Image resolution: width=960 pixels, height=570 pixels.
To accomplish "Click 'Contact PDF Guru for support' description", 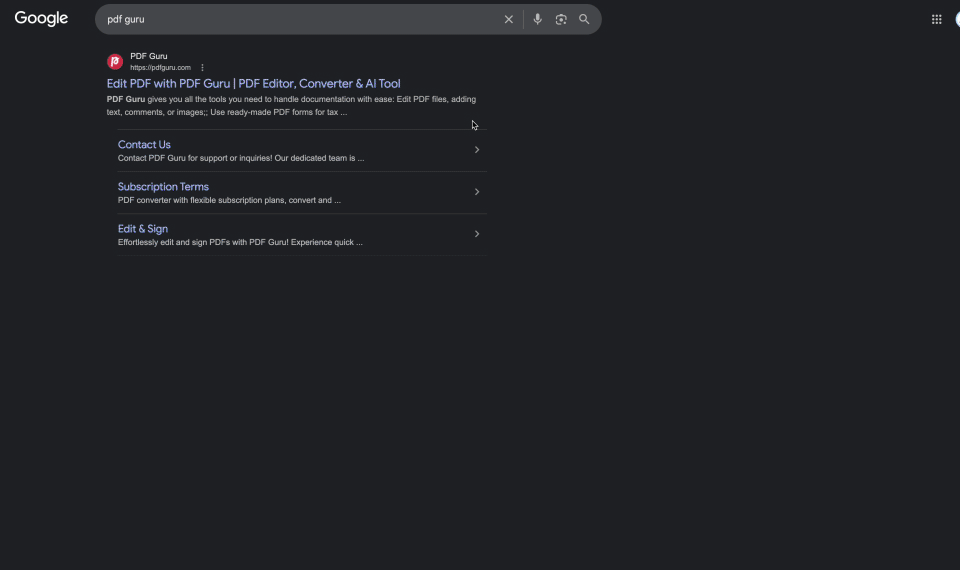I will point(241,158).
